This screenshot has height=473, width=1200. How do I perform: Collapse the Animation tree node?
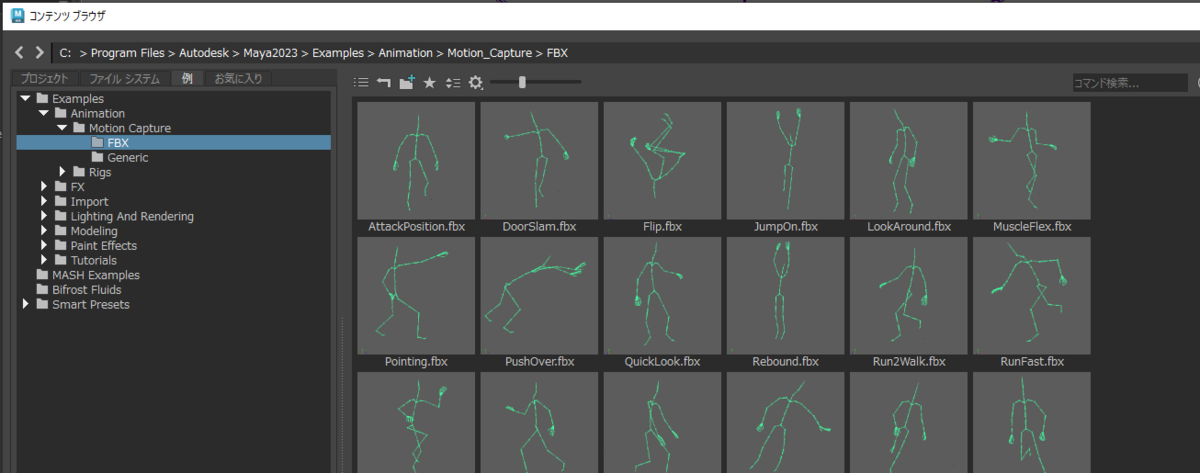coord(43,113)
